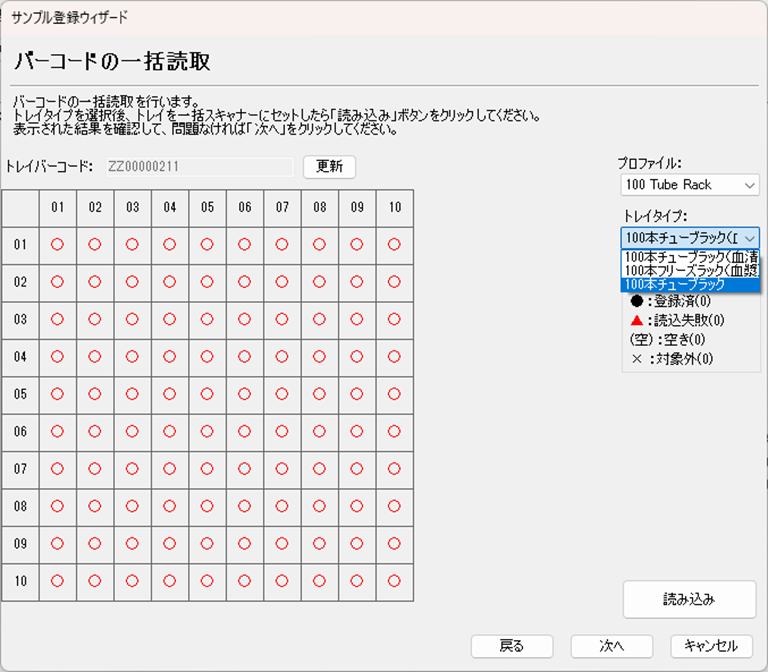This screenshot has height=672, width=768.
Task: Choose 100本フリーズラック(血漿) from the list
Action: pos(688,270)
